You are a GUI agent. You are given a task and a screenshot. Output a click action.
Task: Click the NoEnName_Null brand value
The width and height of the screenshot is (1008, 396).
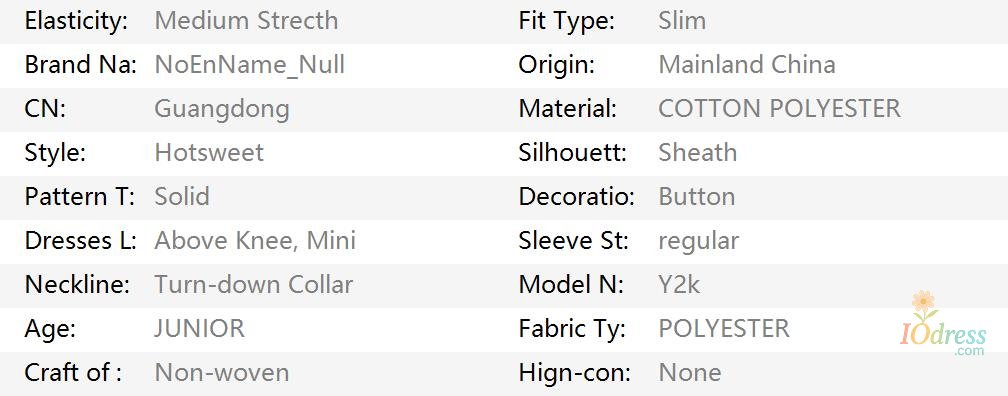tap(250, 65)
